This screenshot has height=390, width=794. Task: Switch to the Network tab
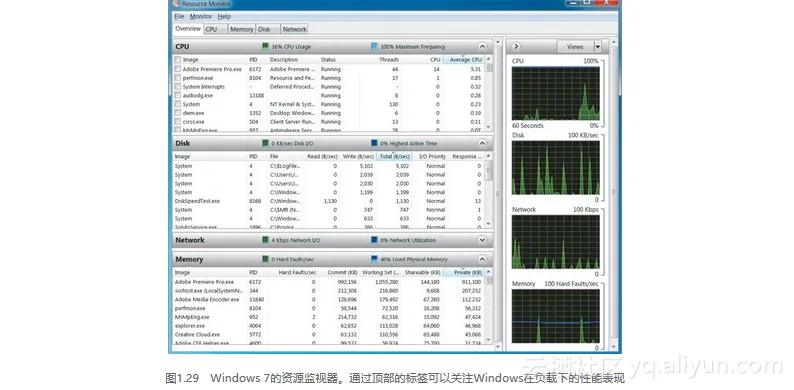point(294,29)
